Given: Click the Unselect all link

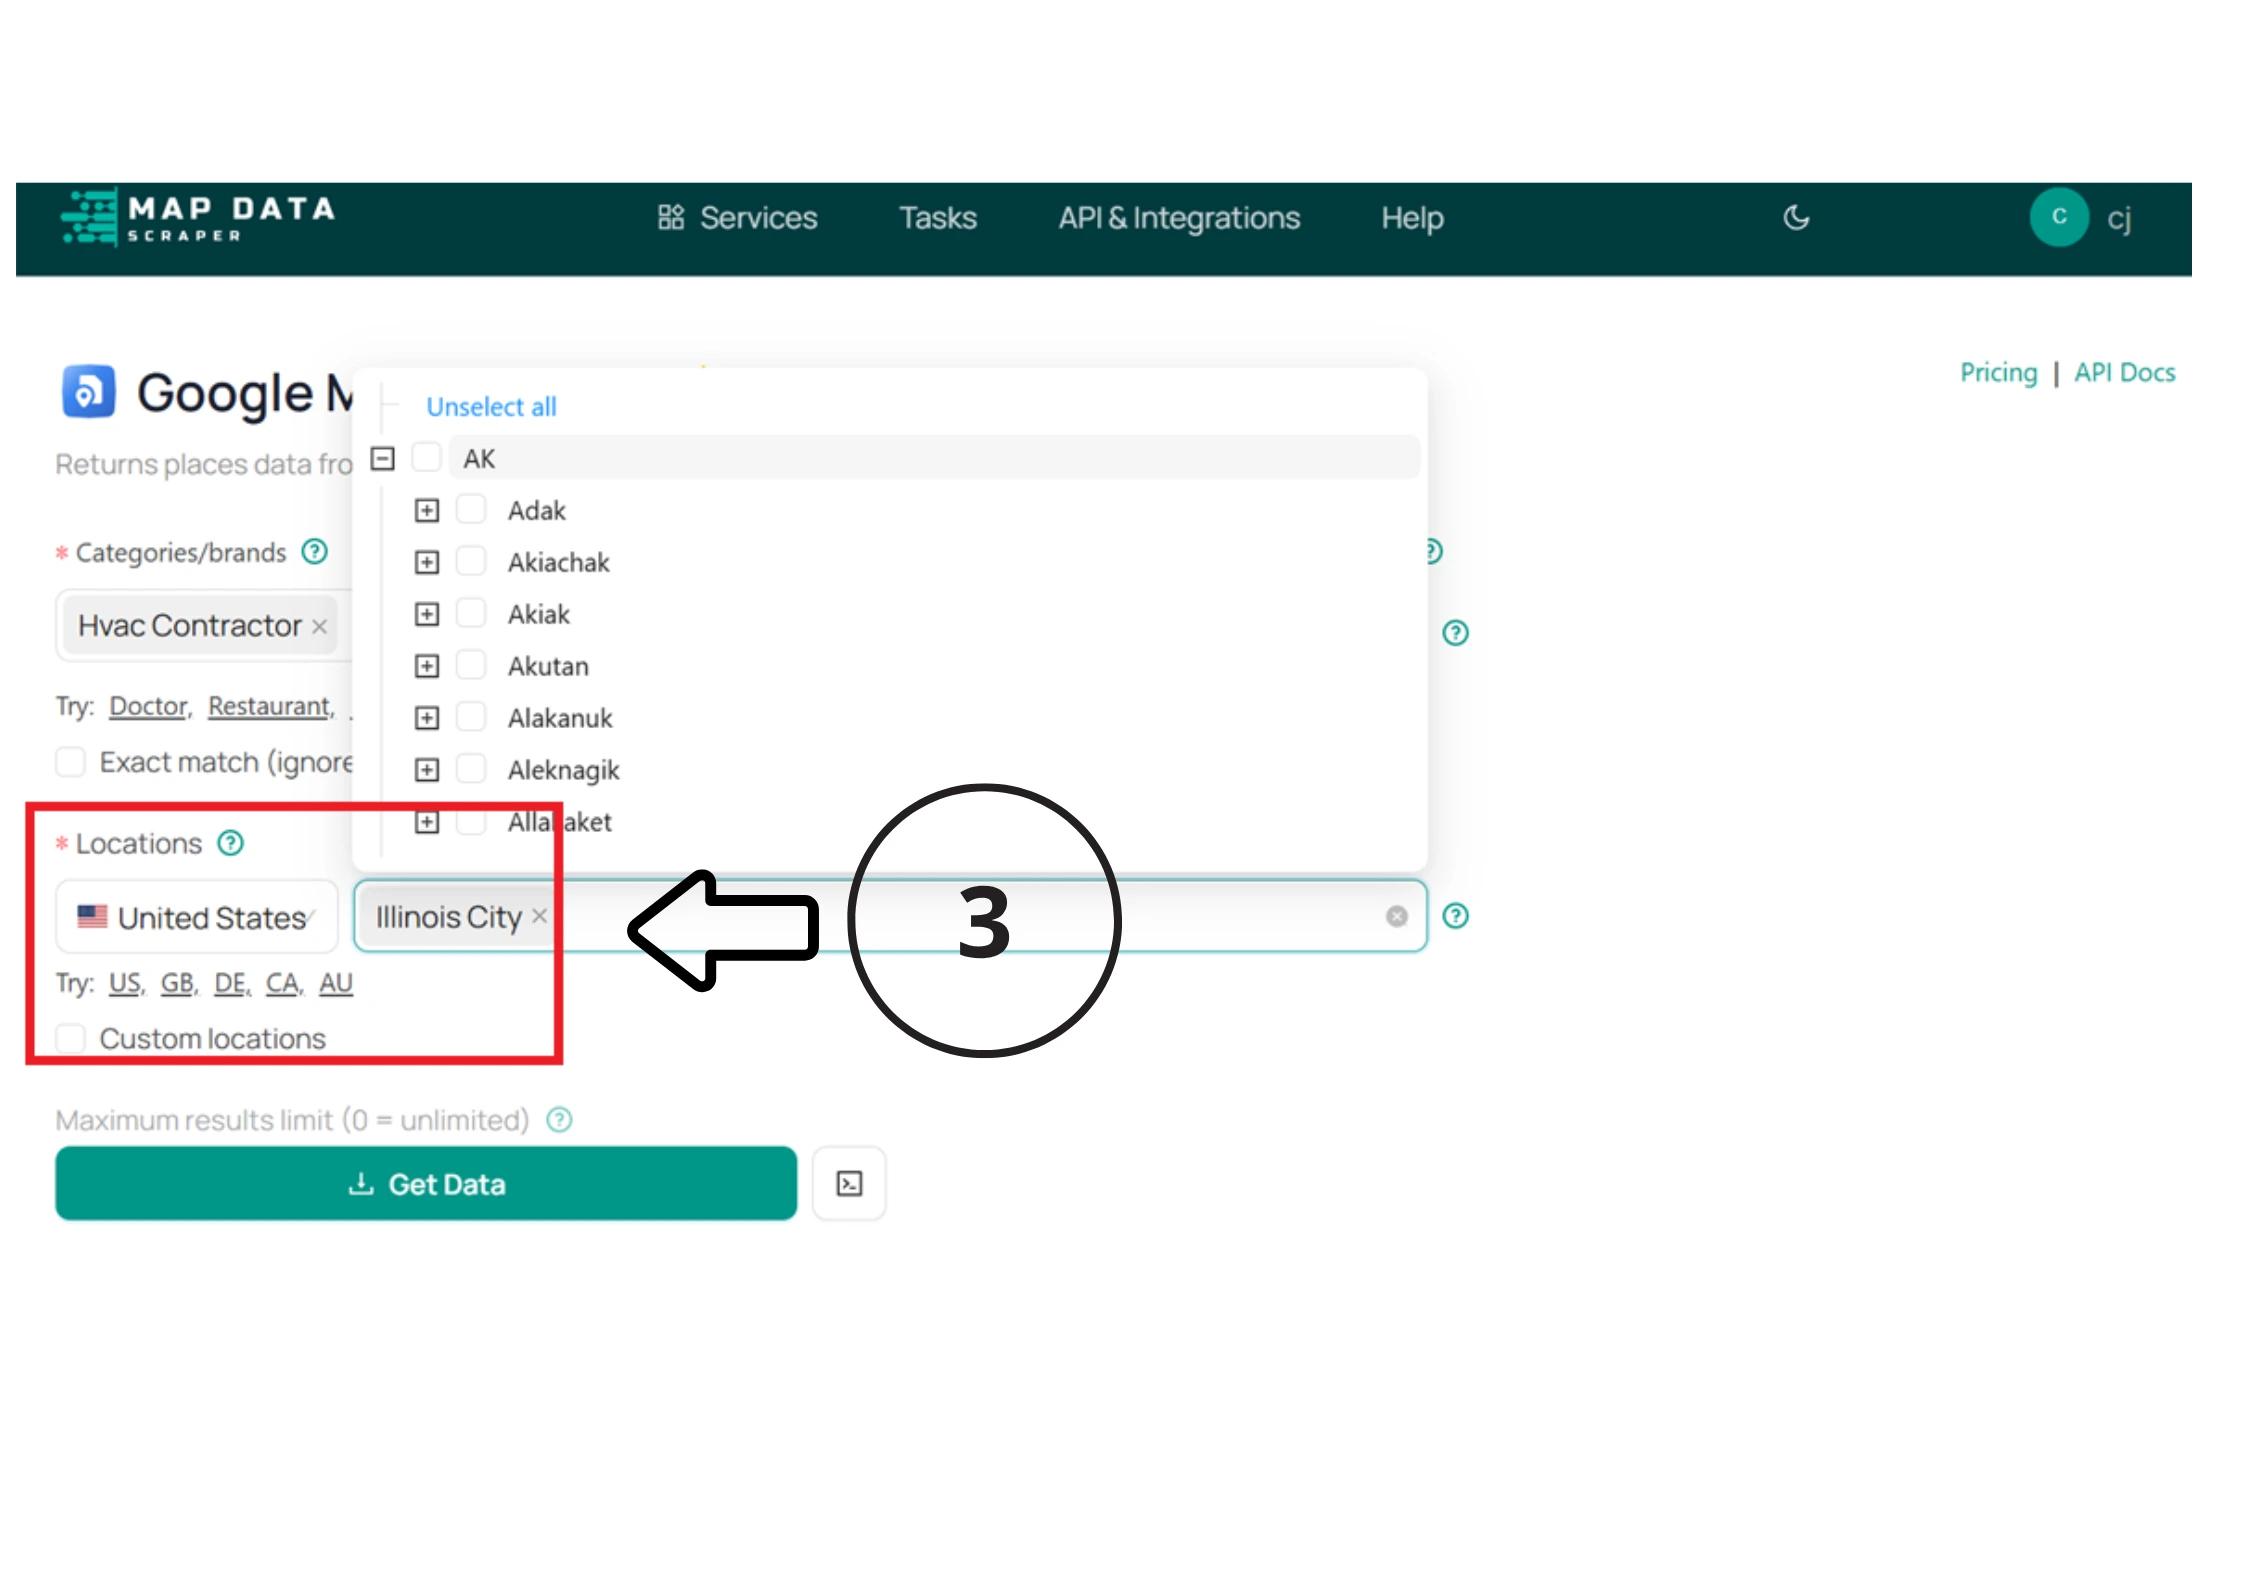Looking at the screenshot, I should click(491, 407).
